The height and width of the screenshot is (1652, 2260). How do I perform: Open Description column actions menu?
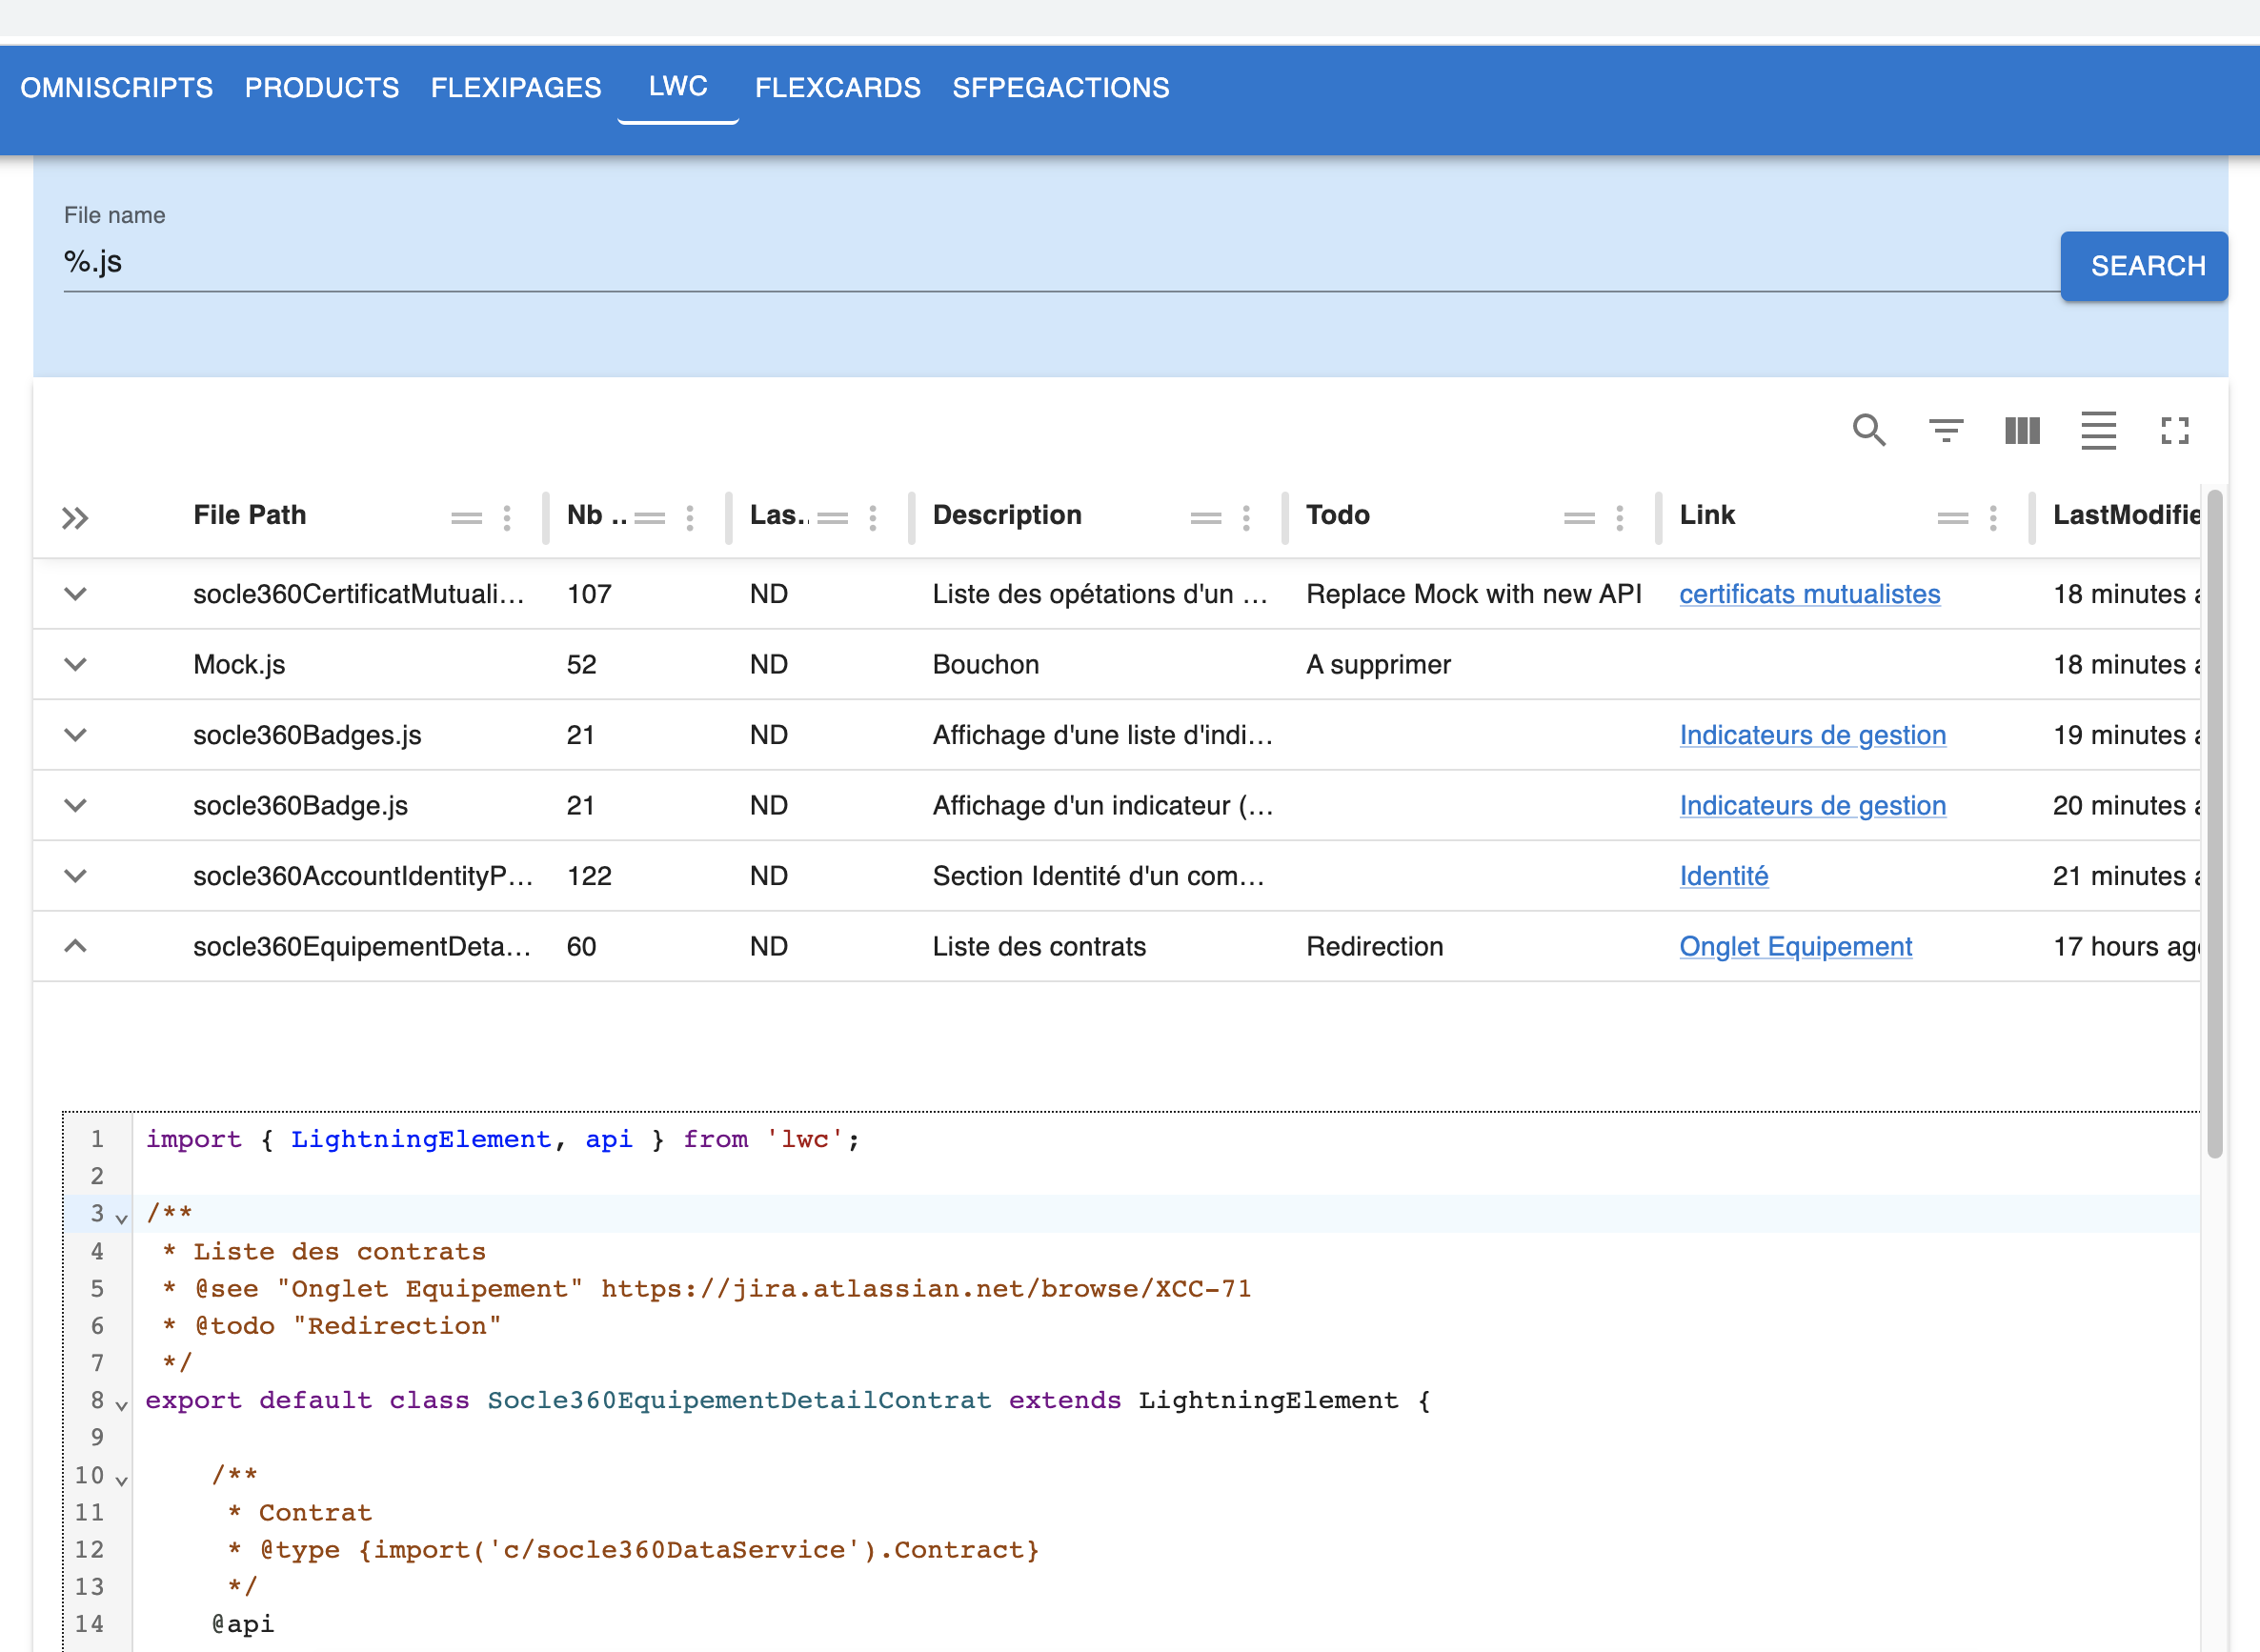pyautogui.click(x=1246, y=518)
